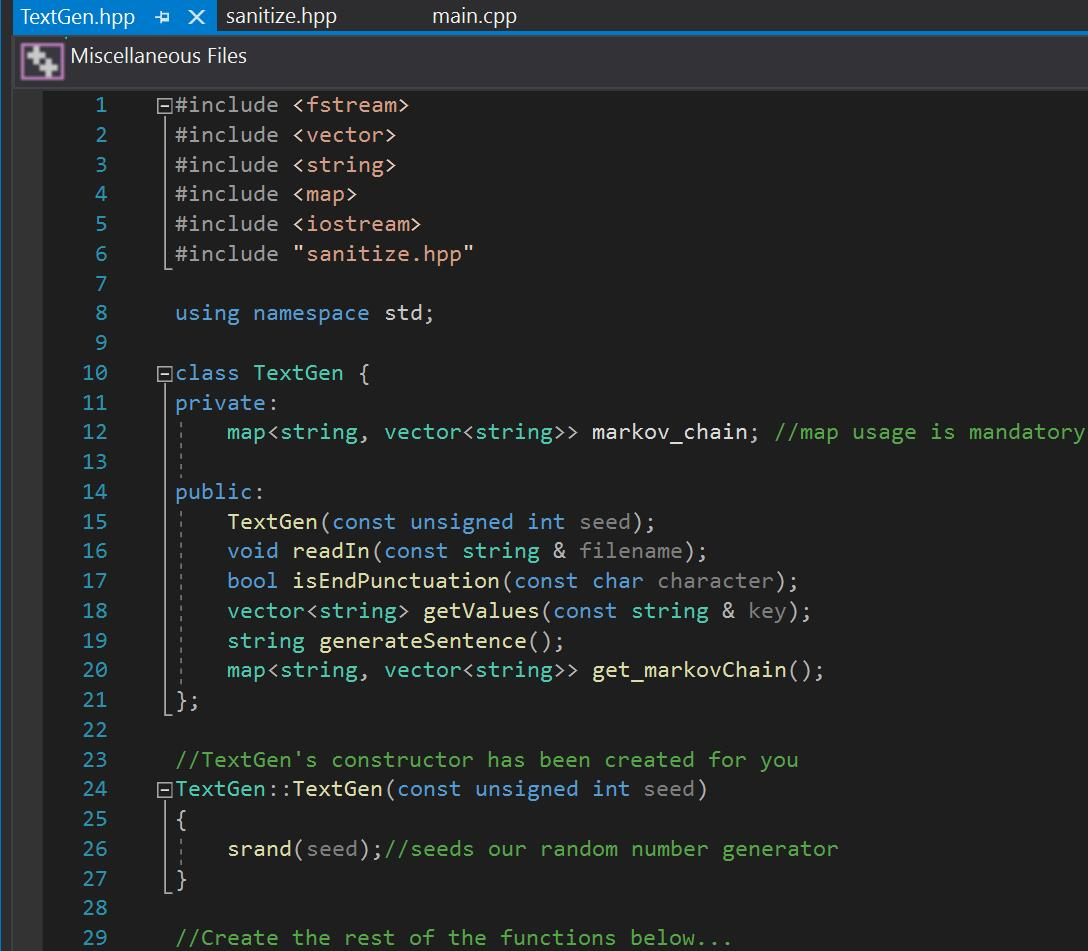Image resolution: width=1088 pixels, height=951 pixels.
Task: Open the main.cpp tab
Action: click(x=475, y=16)
